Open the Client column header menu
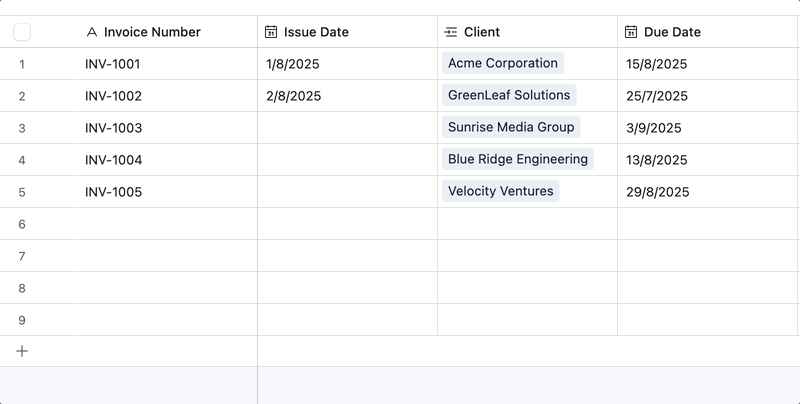This screenshot has width=800, height=404. pos(527,32)
